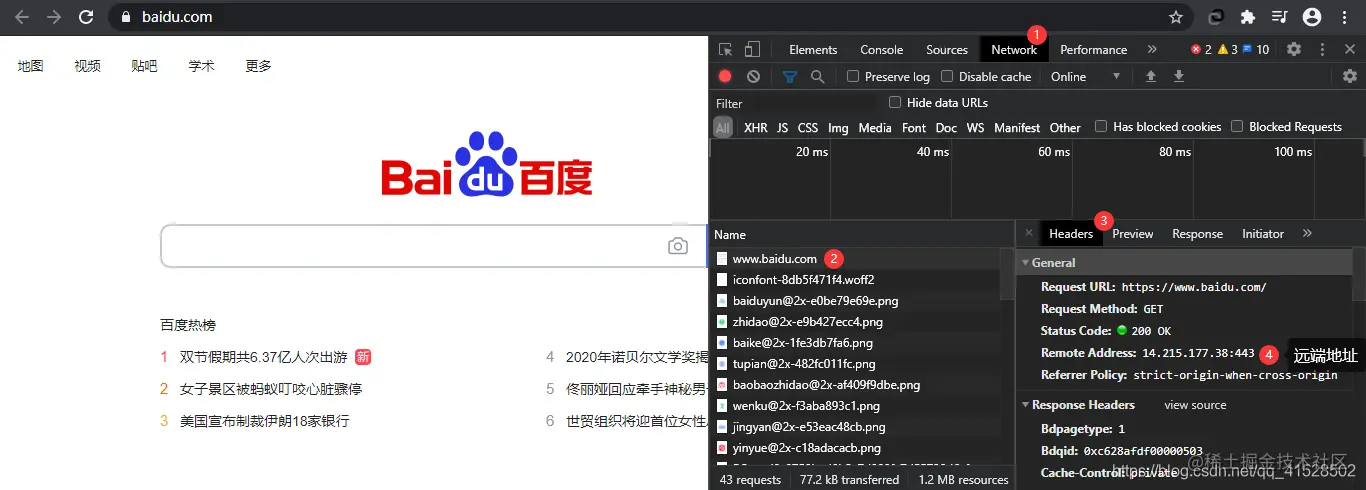Click the browser back arrow
Viewport: 1366px width, 490px height.
click(22, 17)
